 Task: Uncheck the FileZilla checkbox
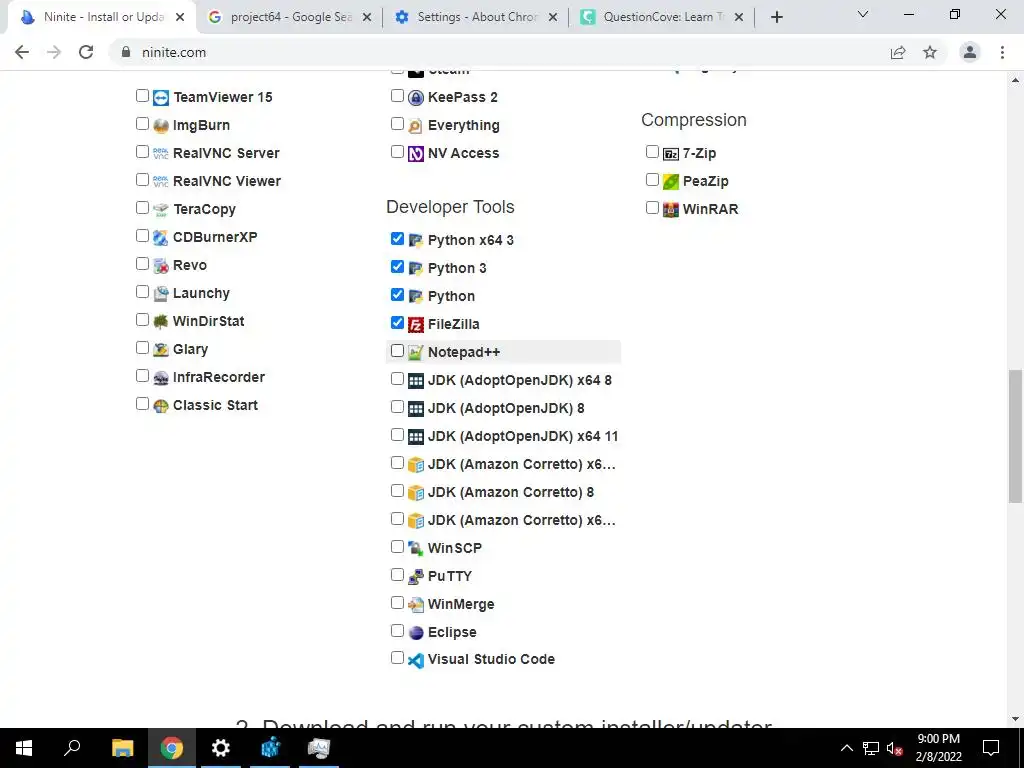click(x=397, y=323)
